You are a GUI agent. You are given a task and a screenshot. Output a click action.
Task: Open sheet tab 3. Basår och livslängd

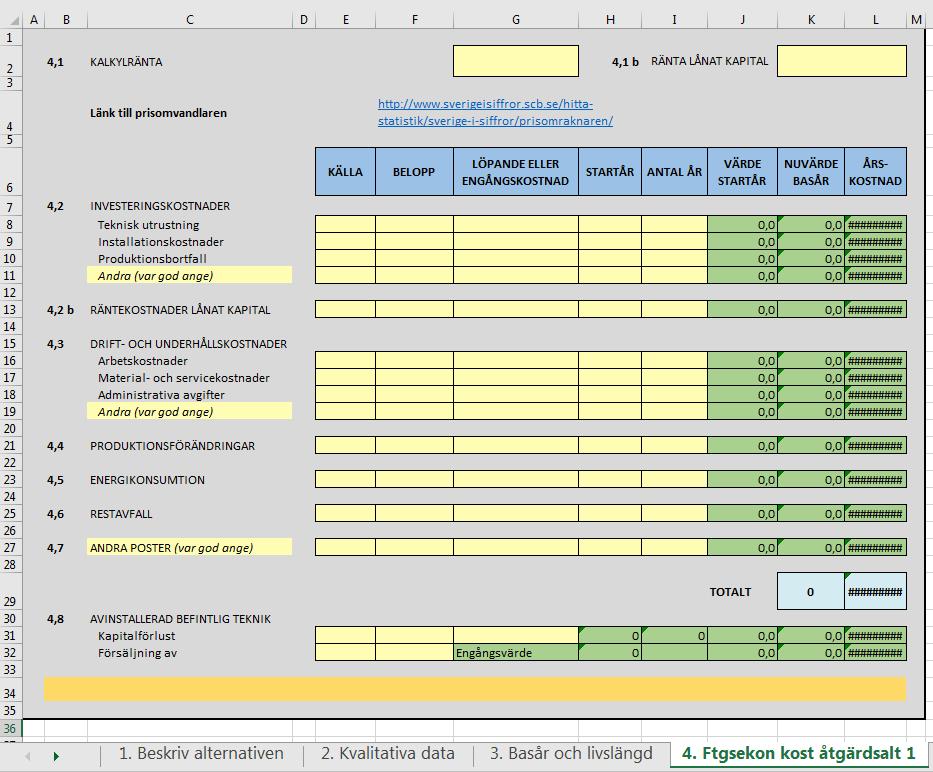coord(571,754)
